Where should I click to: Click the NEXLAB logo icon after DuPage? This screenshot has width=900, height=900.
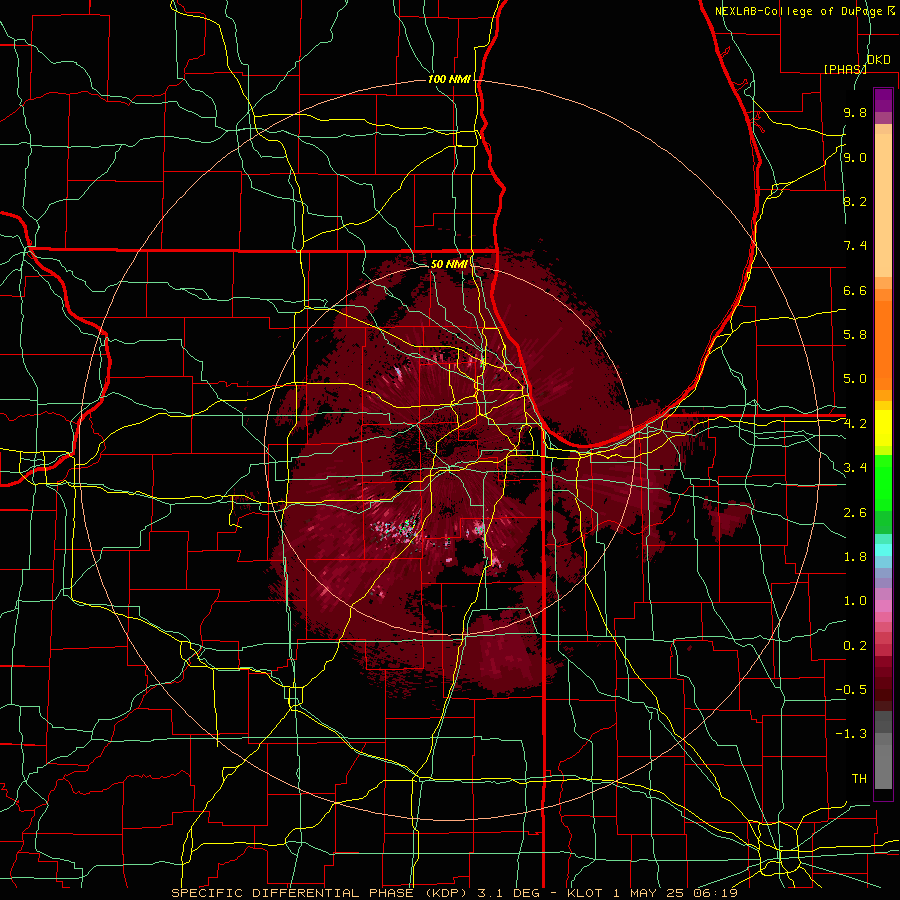tap(891, 10)
